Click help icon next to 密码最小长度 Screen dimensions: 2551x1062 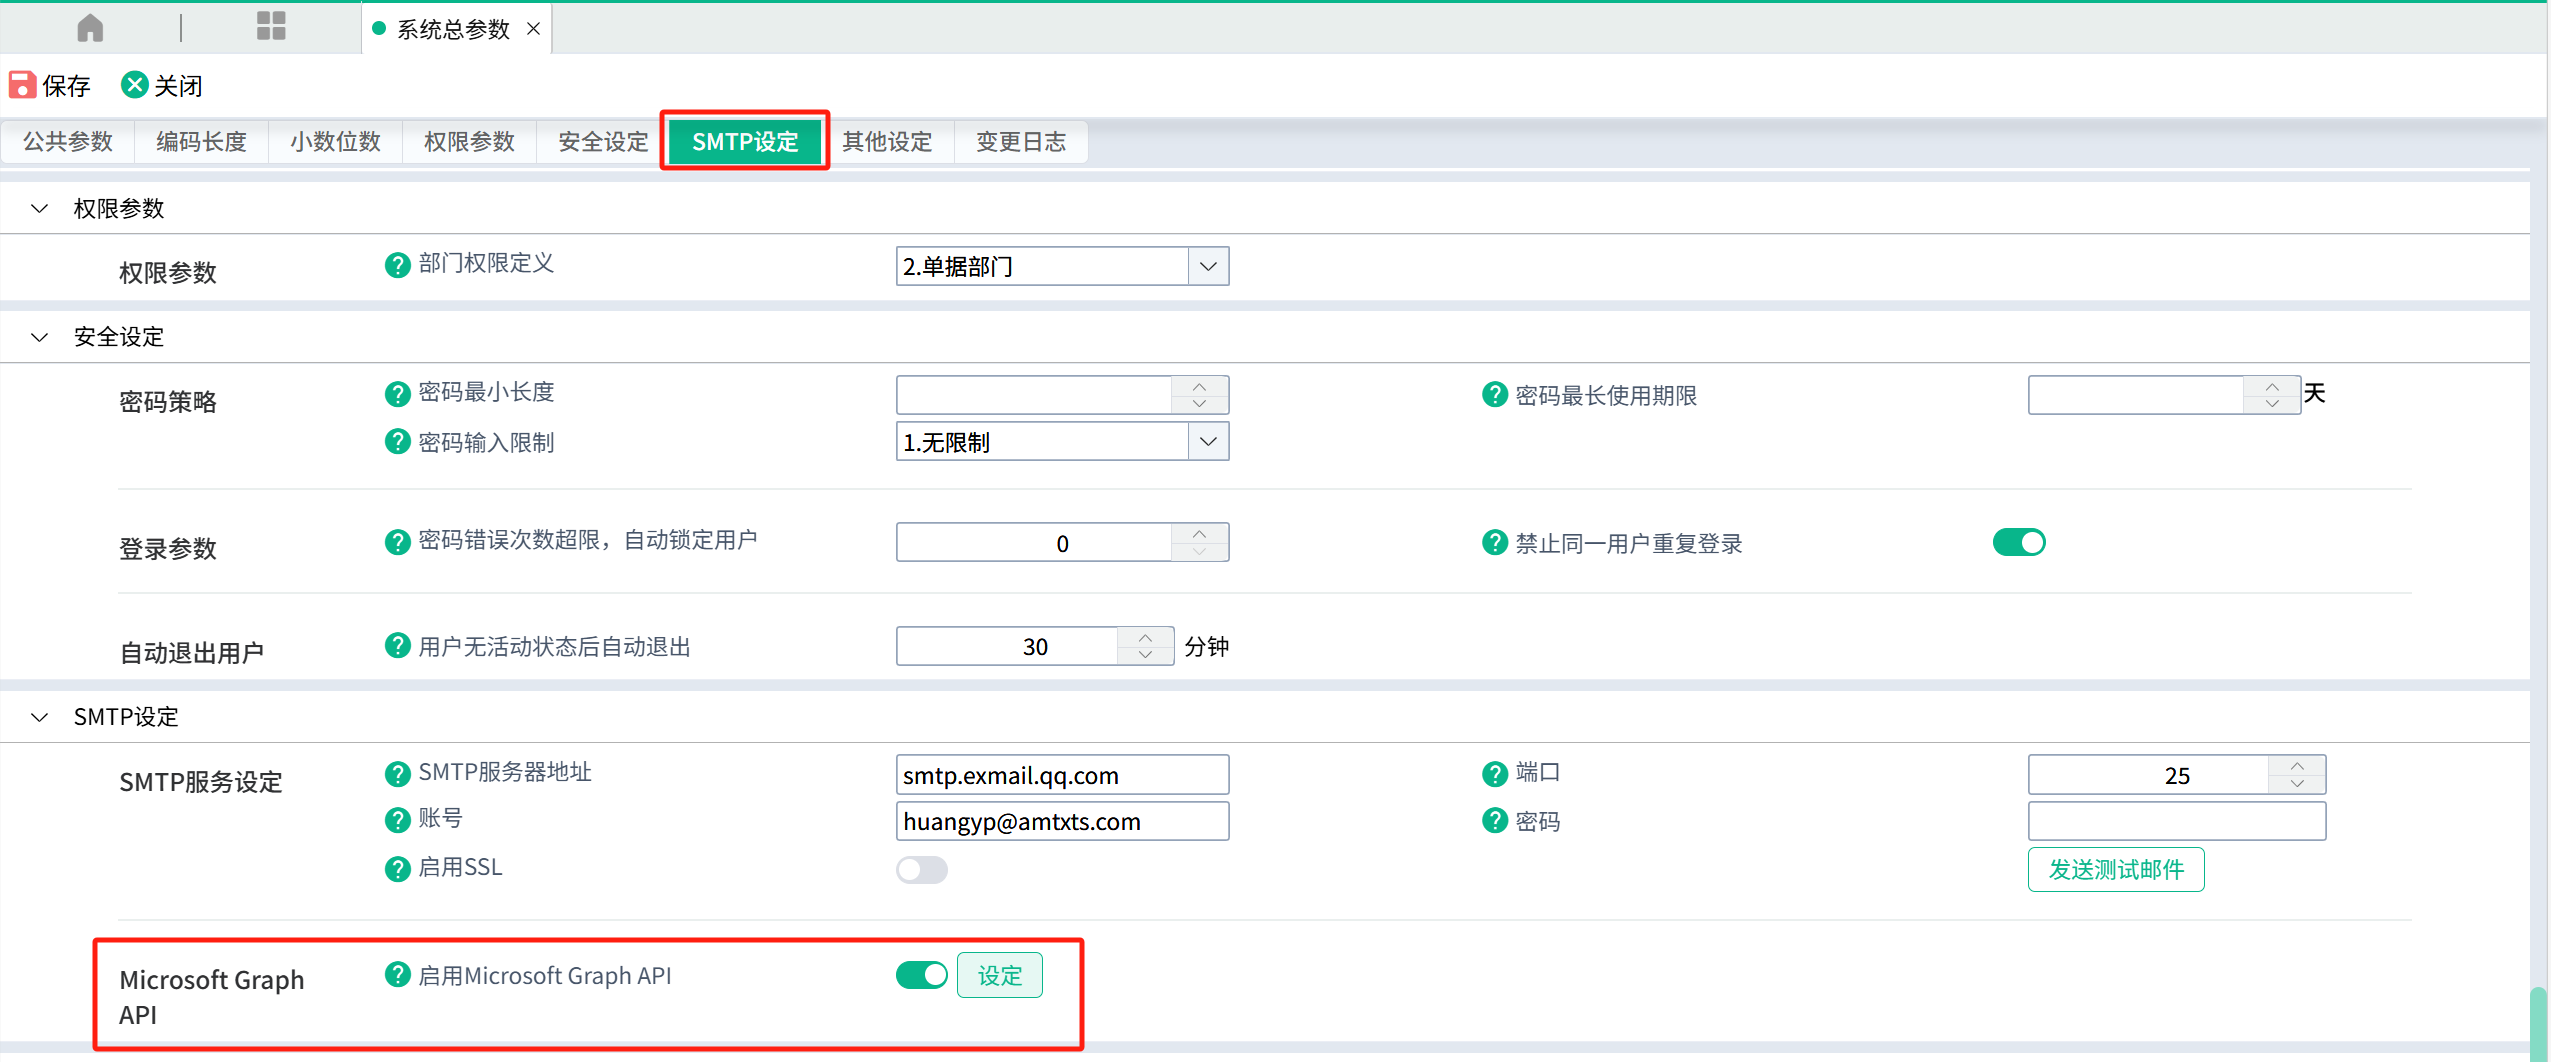(397, 394)
